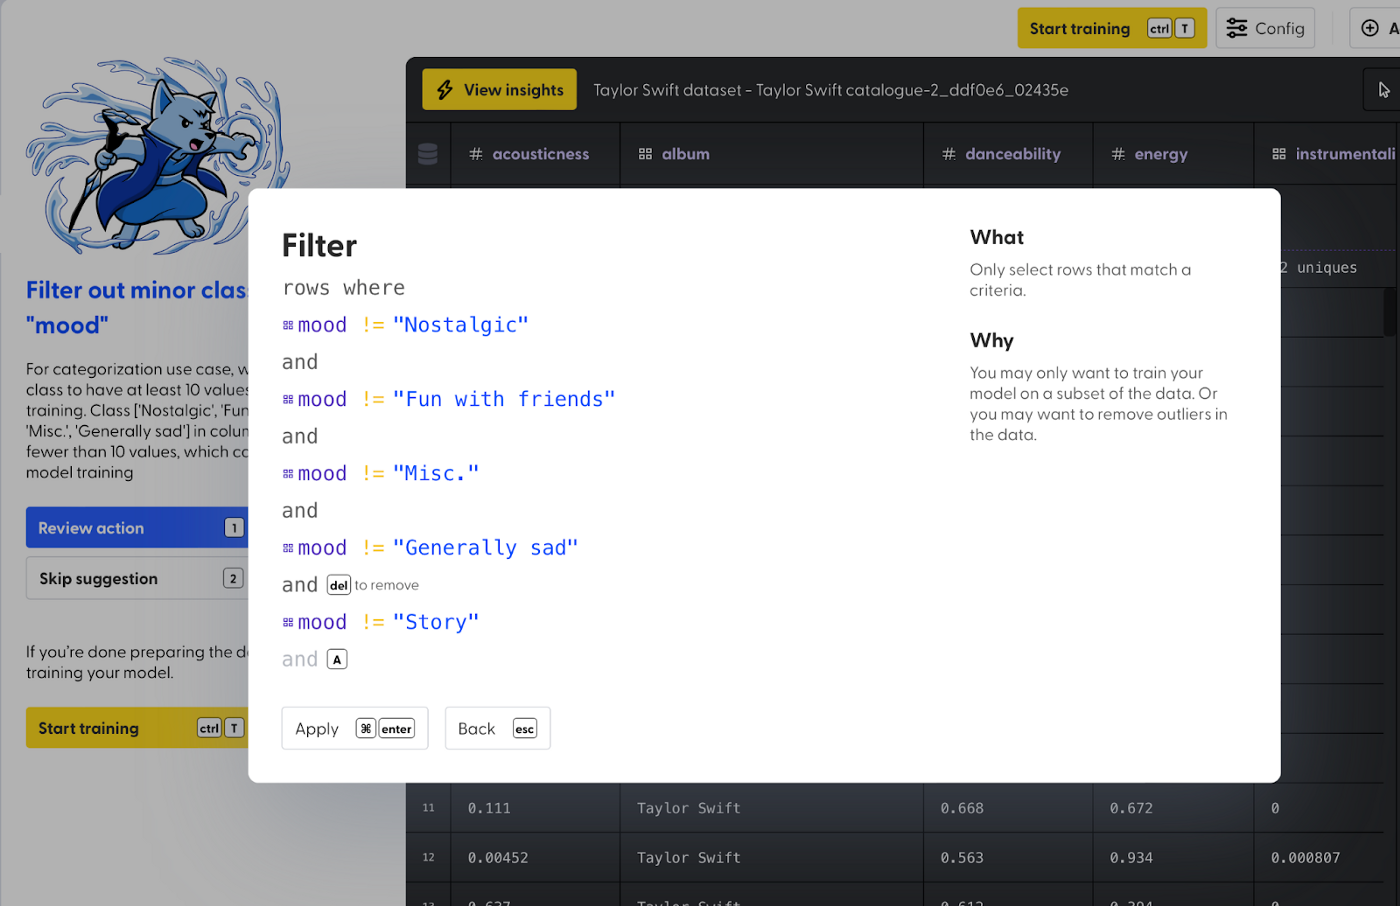The image size is (1400, 906).
Task: Change mood column in "Fun with friends" condition
Action: click(x=315, y=399)
